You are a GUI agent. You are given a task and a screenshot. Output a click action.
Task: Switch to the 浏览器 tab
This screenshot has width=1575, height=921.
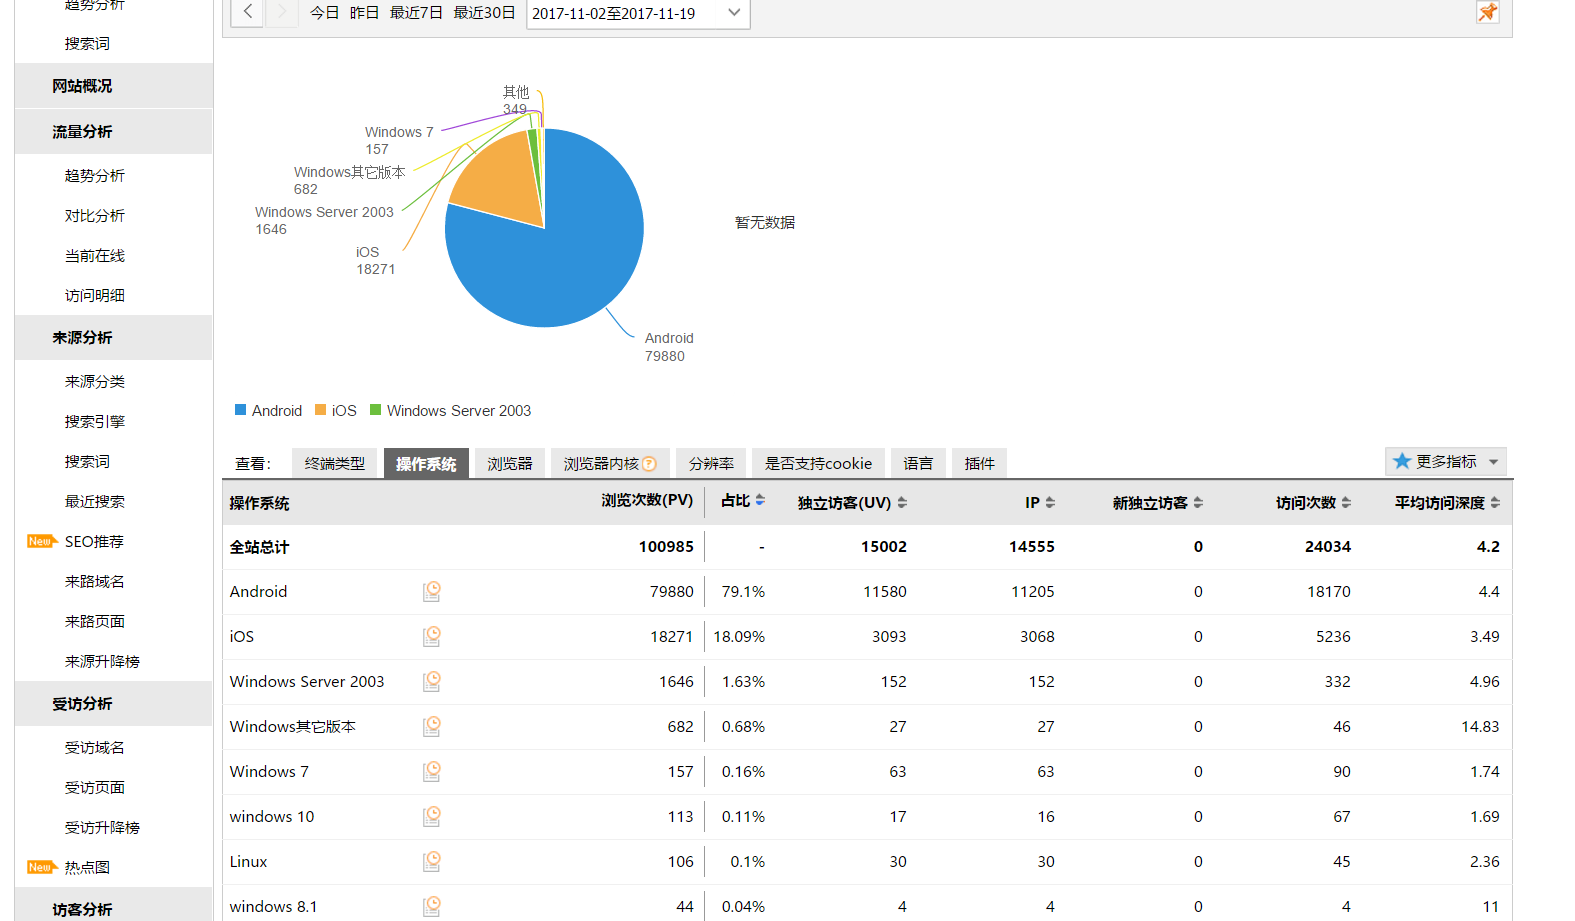509,464
